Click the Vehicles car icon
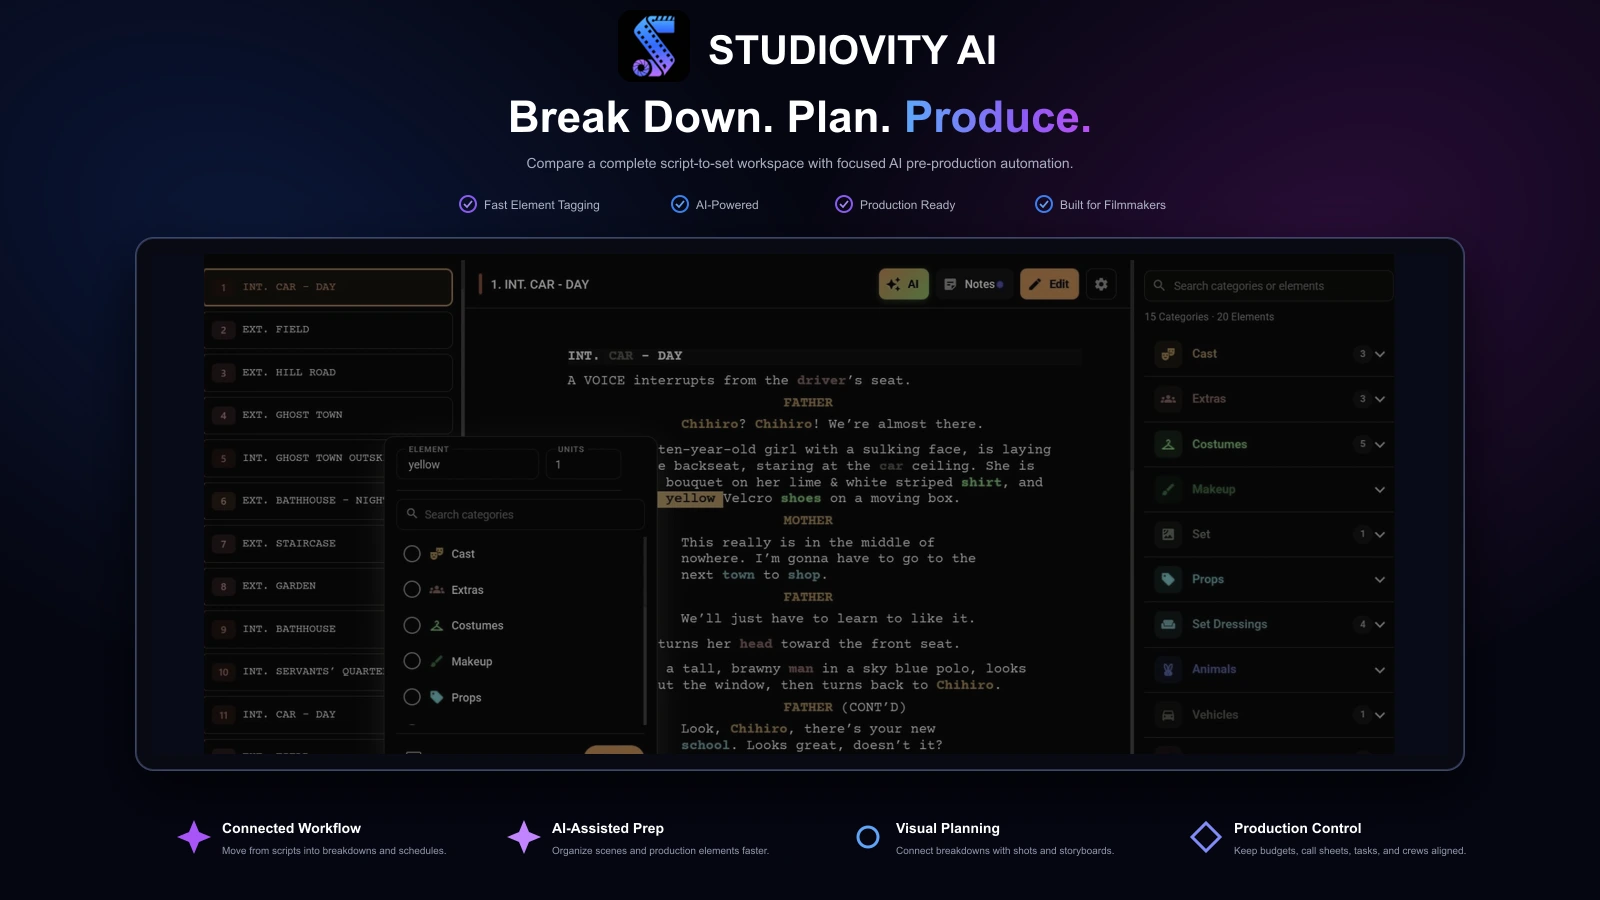 [1168, 715]
